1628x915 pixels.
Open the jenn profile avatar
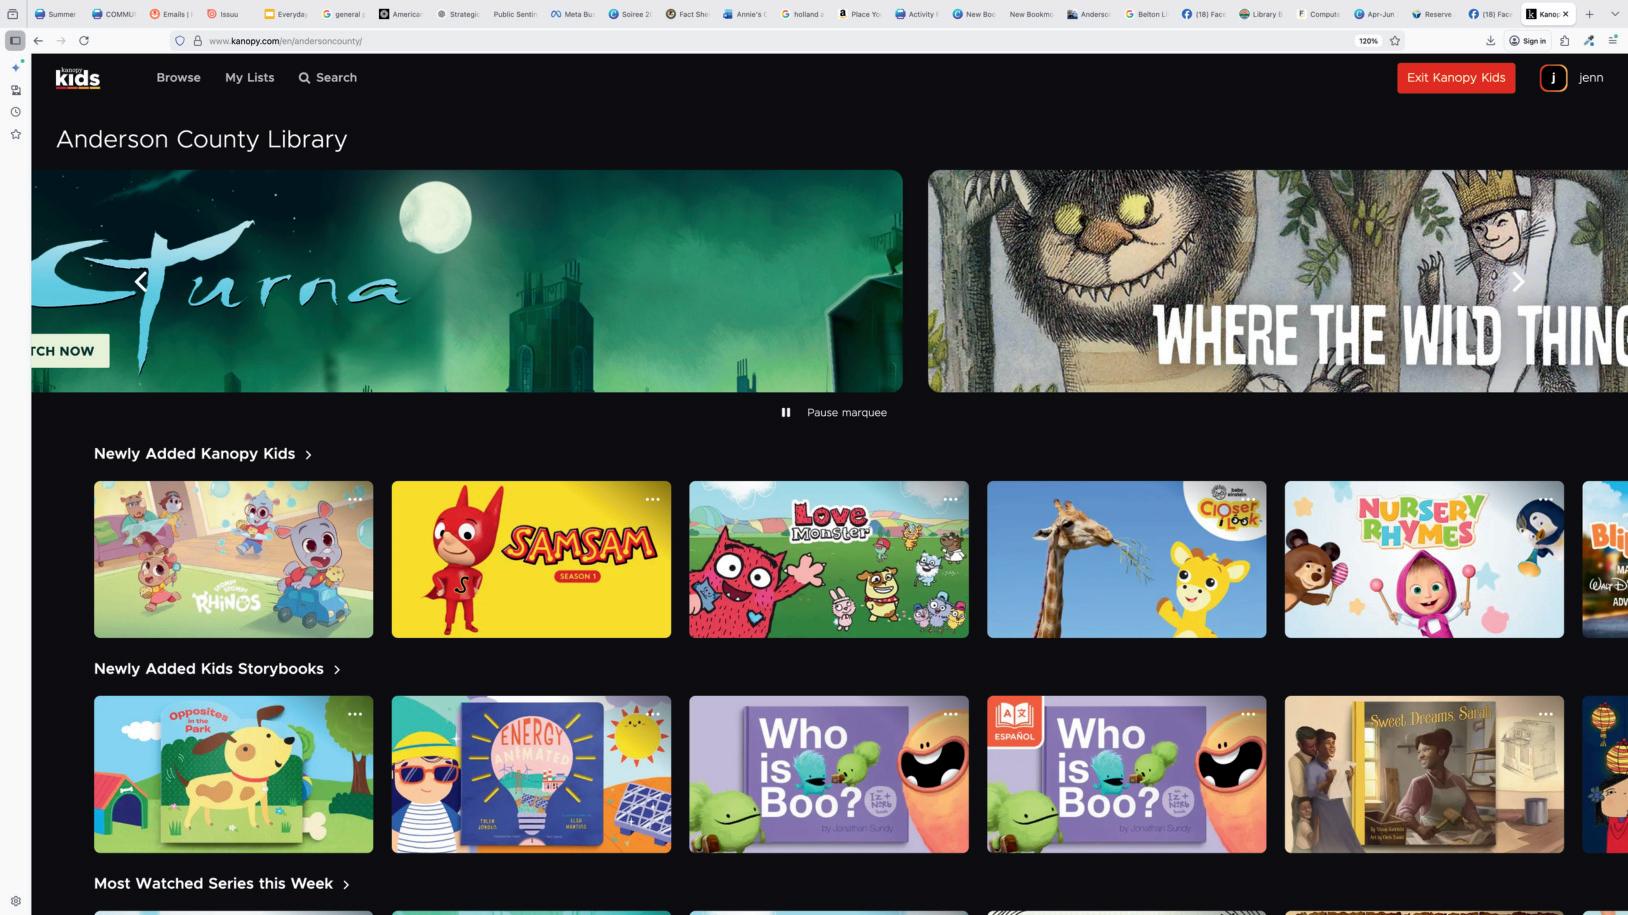coord(1553,78)
